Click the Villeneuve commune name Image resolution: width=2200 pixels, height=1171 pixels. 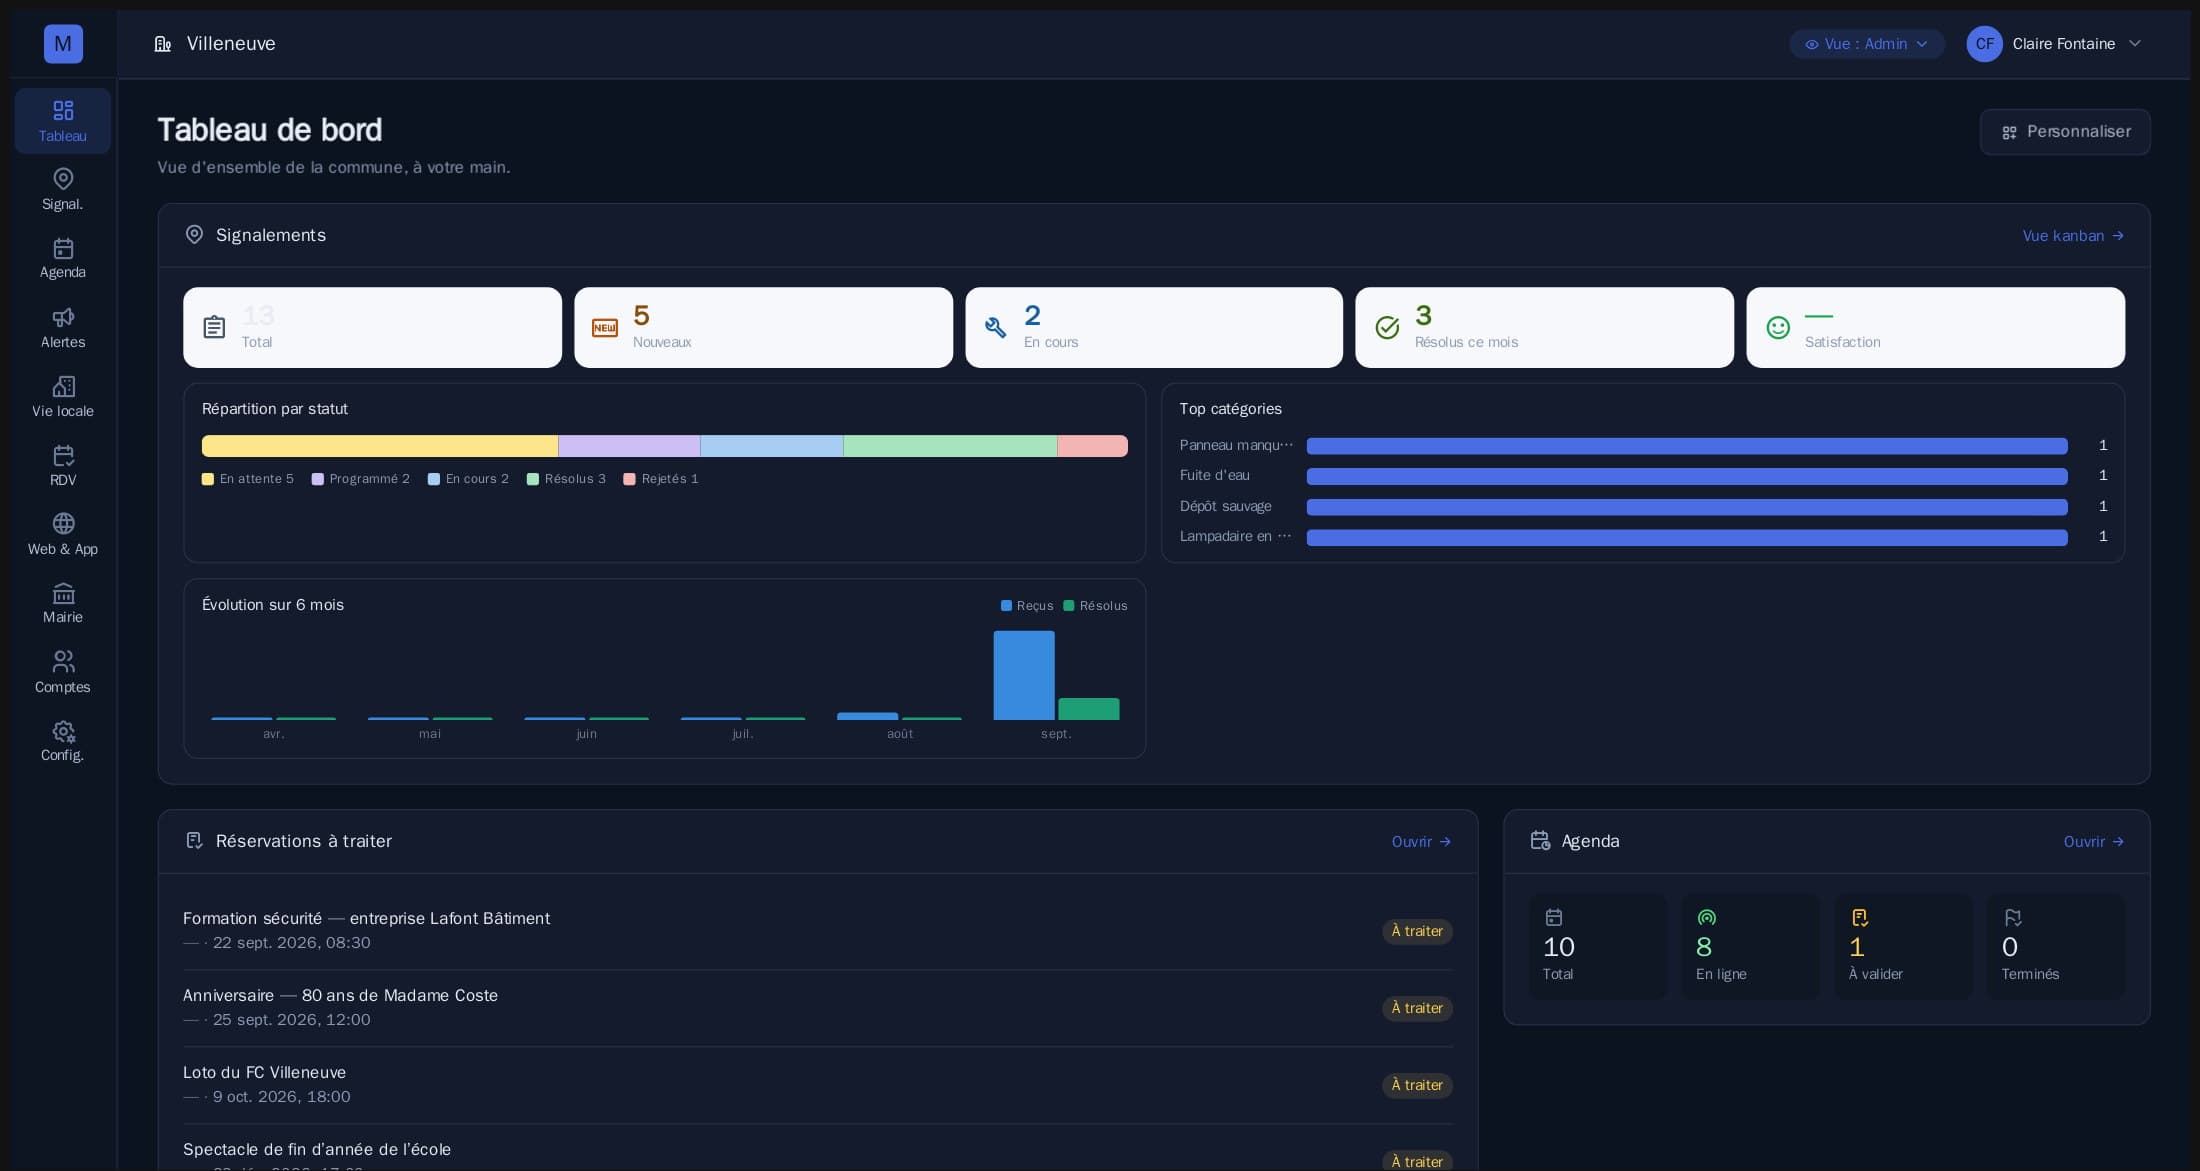point(231,44)
